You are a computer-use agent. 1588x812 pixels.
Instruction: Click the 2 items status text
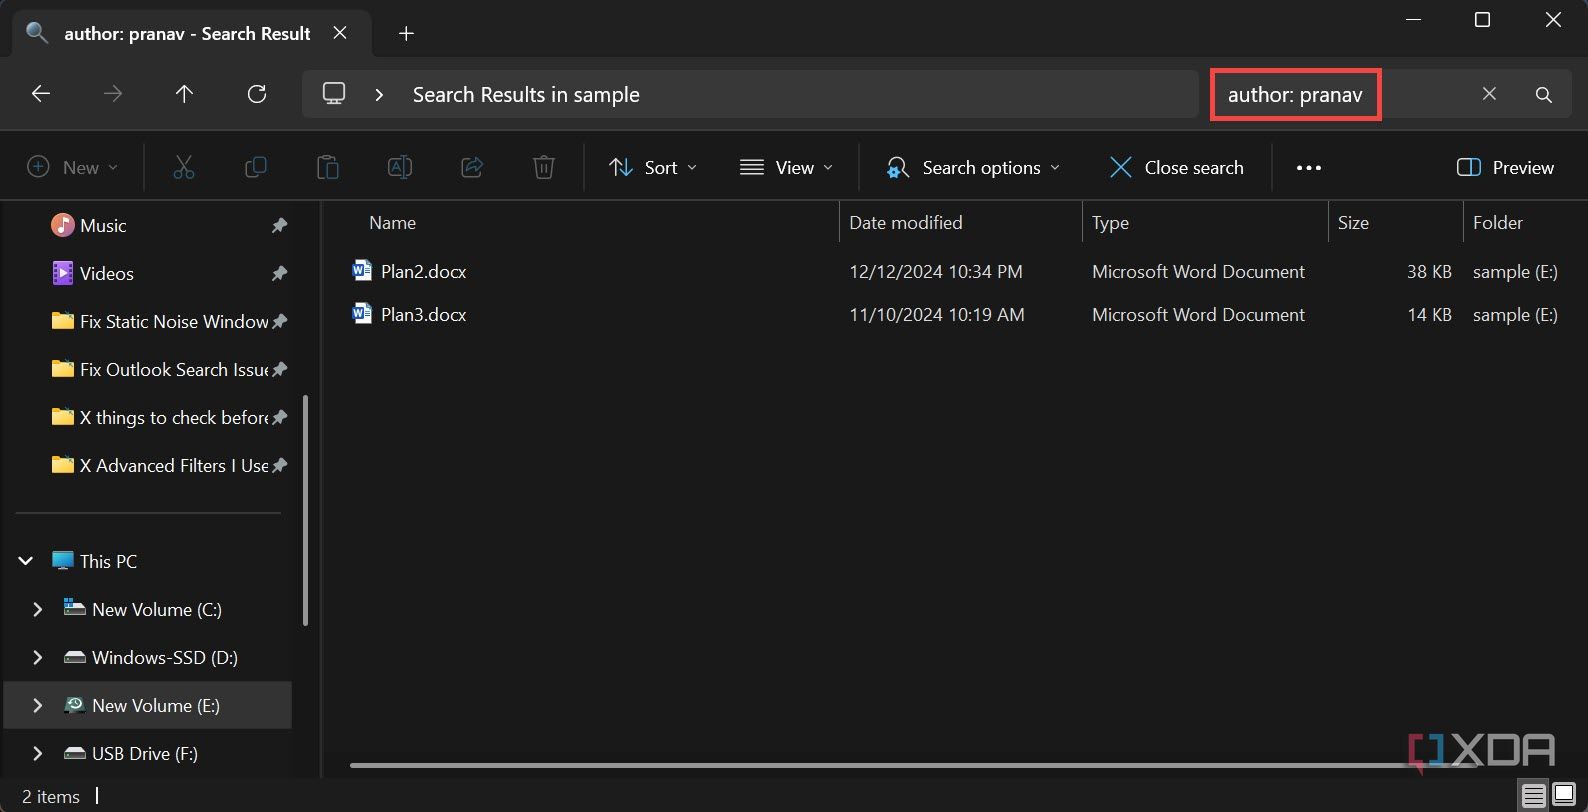tap(51, 797)
